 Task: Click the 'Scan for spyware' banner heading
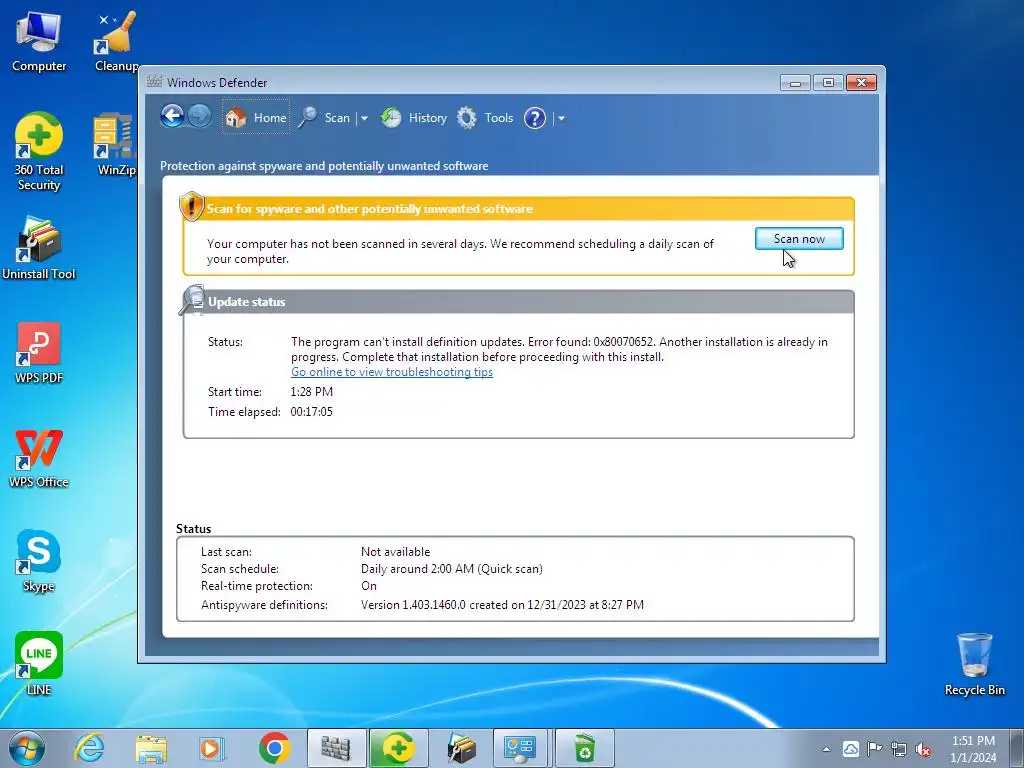click(x=370, y=209)
